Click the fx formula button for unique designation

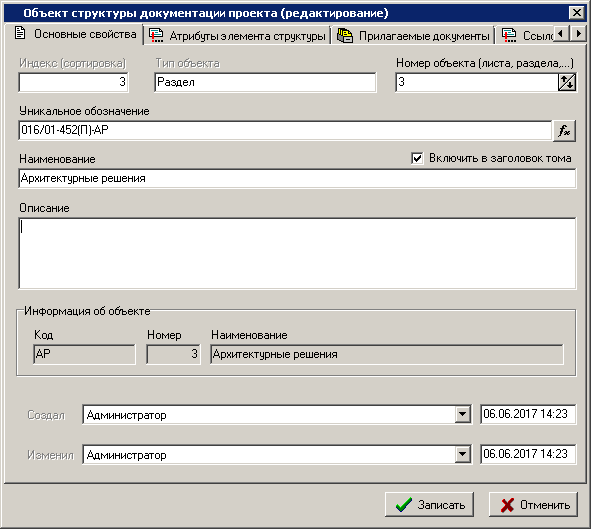[564, 131]
